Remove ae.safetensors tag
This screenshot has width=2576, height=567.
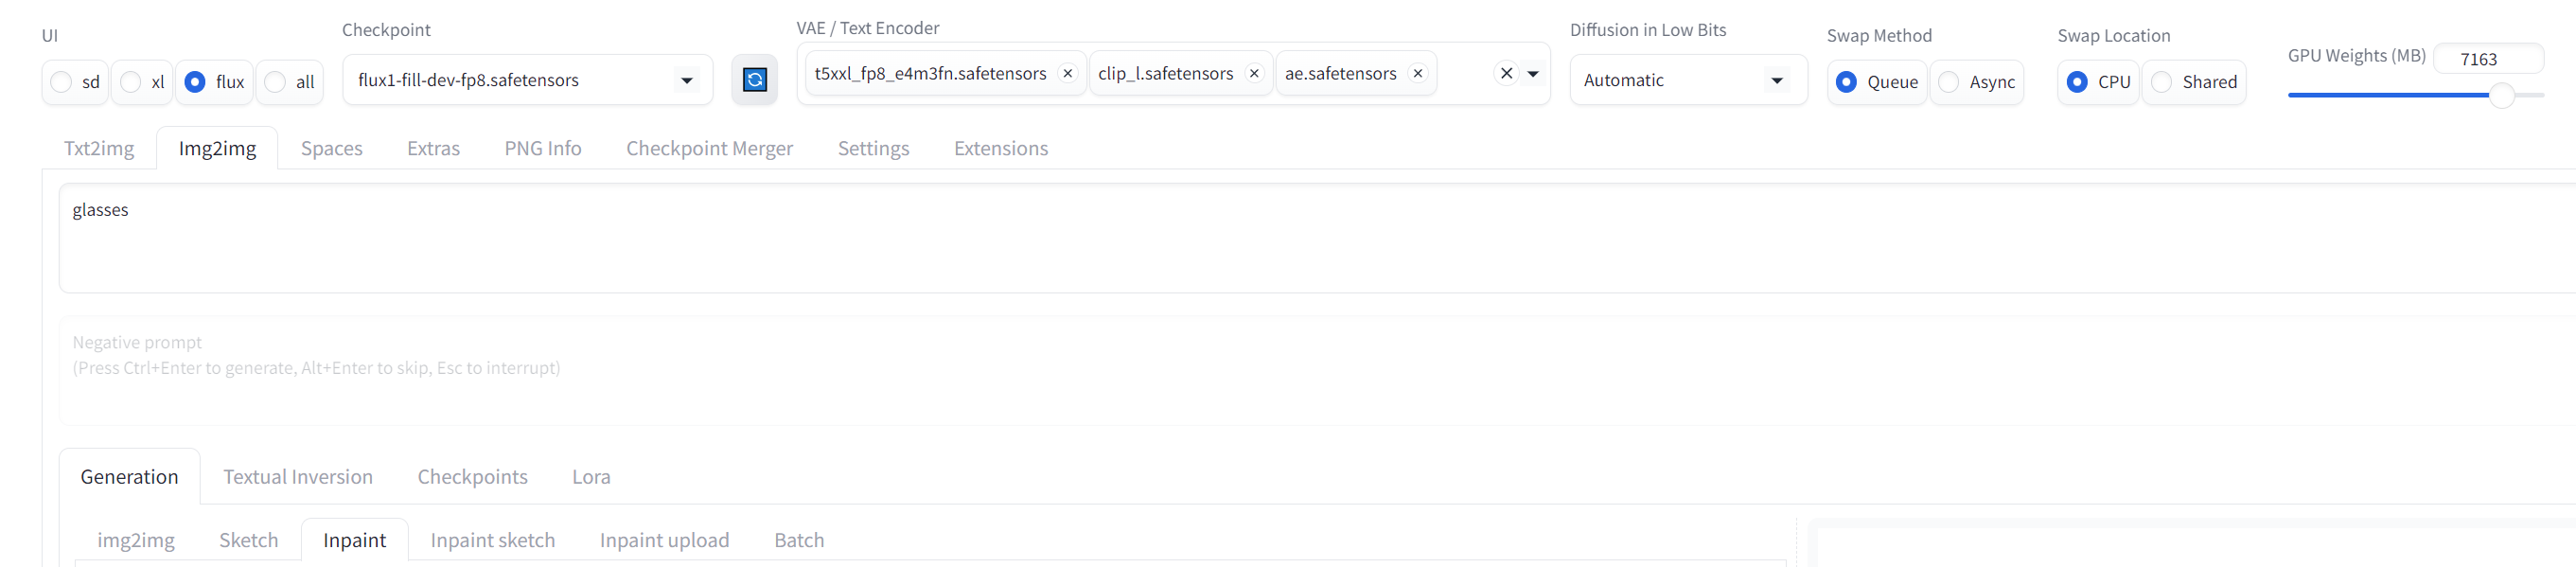pos(1417,74)
